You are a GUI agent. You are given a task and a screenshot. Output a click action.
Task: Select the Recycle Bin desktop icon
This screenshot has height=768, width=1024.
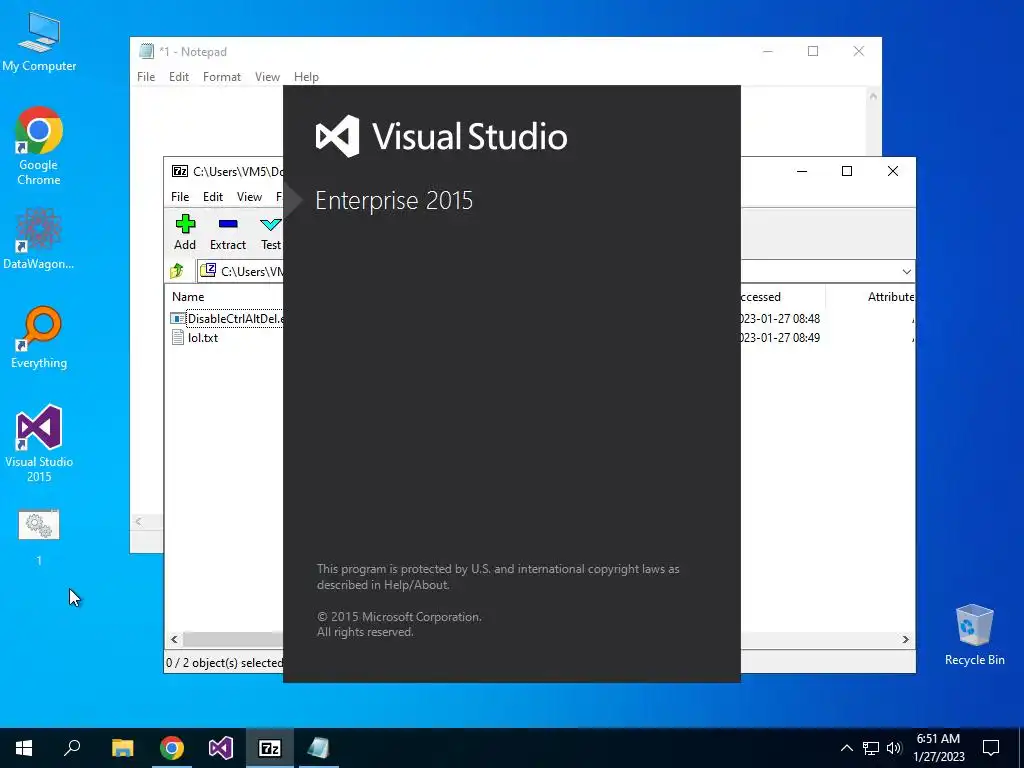point(974,634)
